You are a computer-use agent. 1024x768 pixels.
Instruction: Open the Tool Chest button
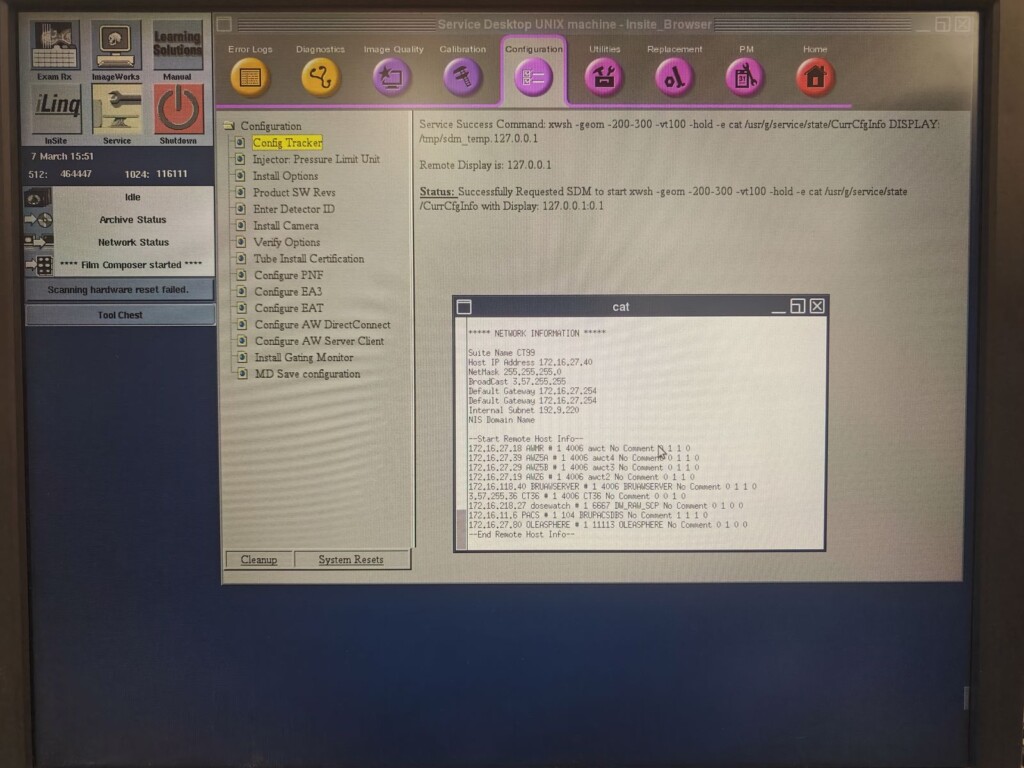click(x=119, y=315)
